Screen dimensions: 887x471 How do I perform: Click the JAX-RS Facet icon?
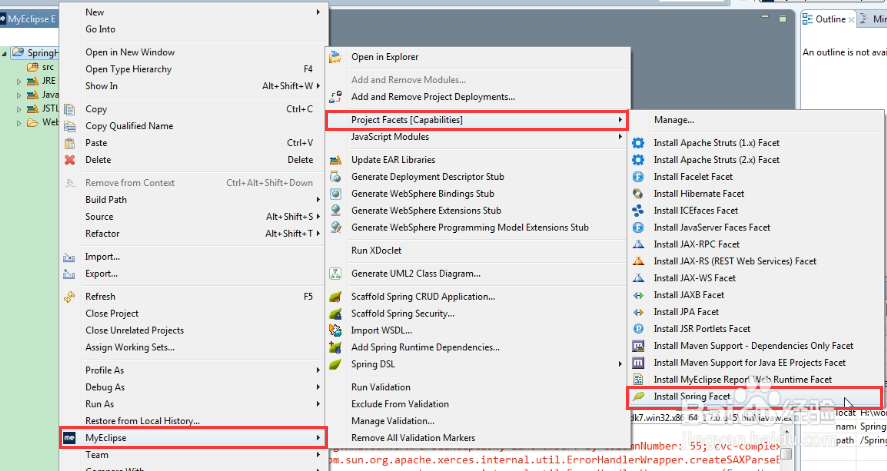pyautogui.click(x=638, y=261)
